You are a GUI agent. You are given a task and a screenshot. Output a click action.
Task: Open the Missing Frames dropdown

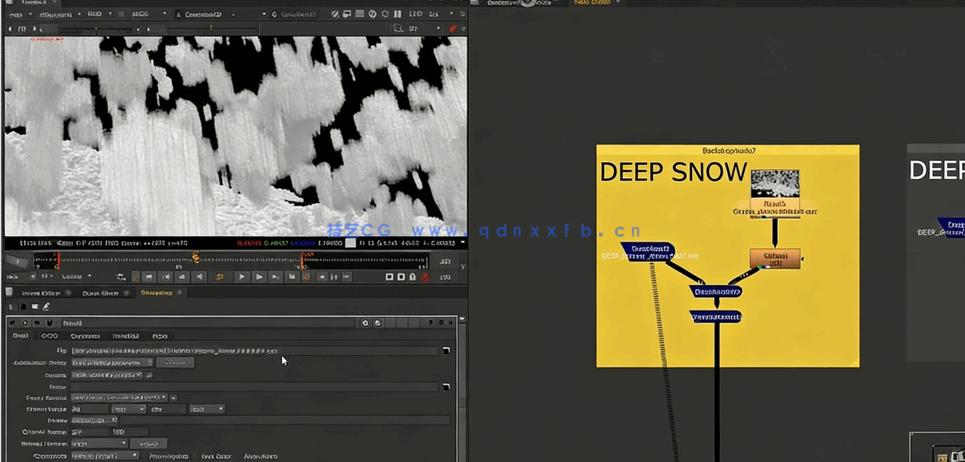click(x=98, y=443)
